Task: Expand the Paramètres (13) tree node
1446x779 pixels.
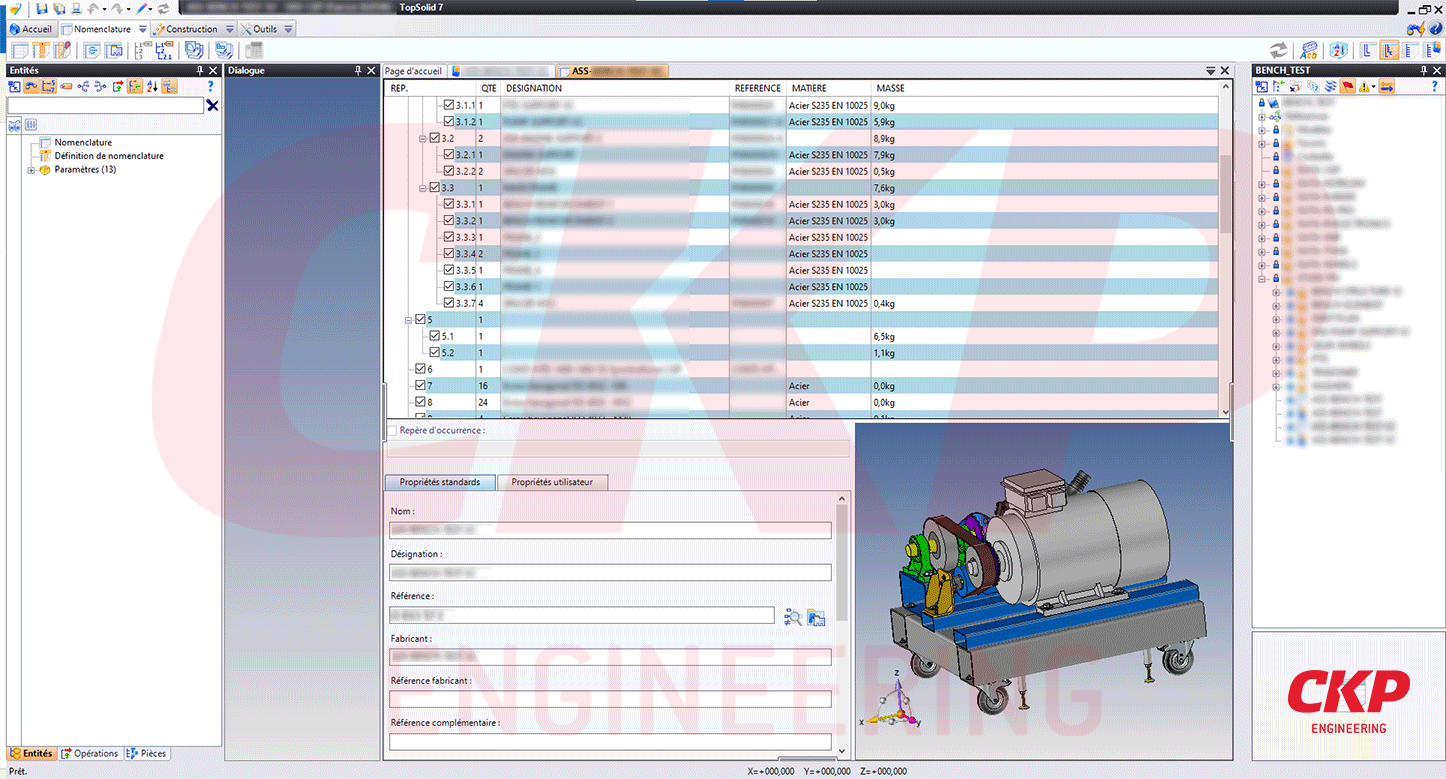Action: pos(31,170)
